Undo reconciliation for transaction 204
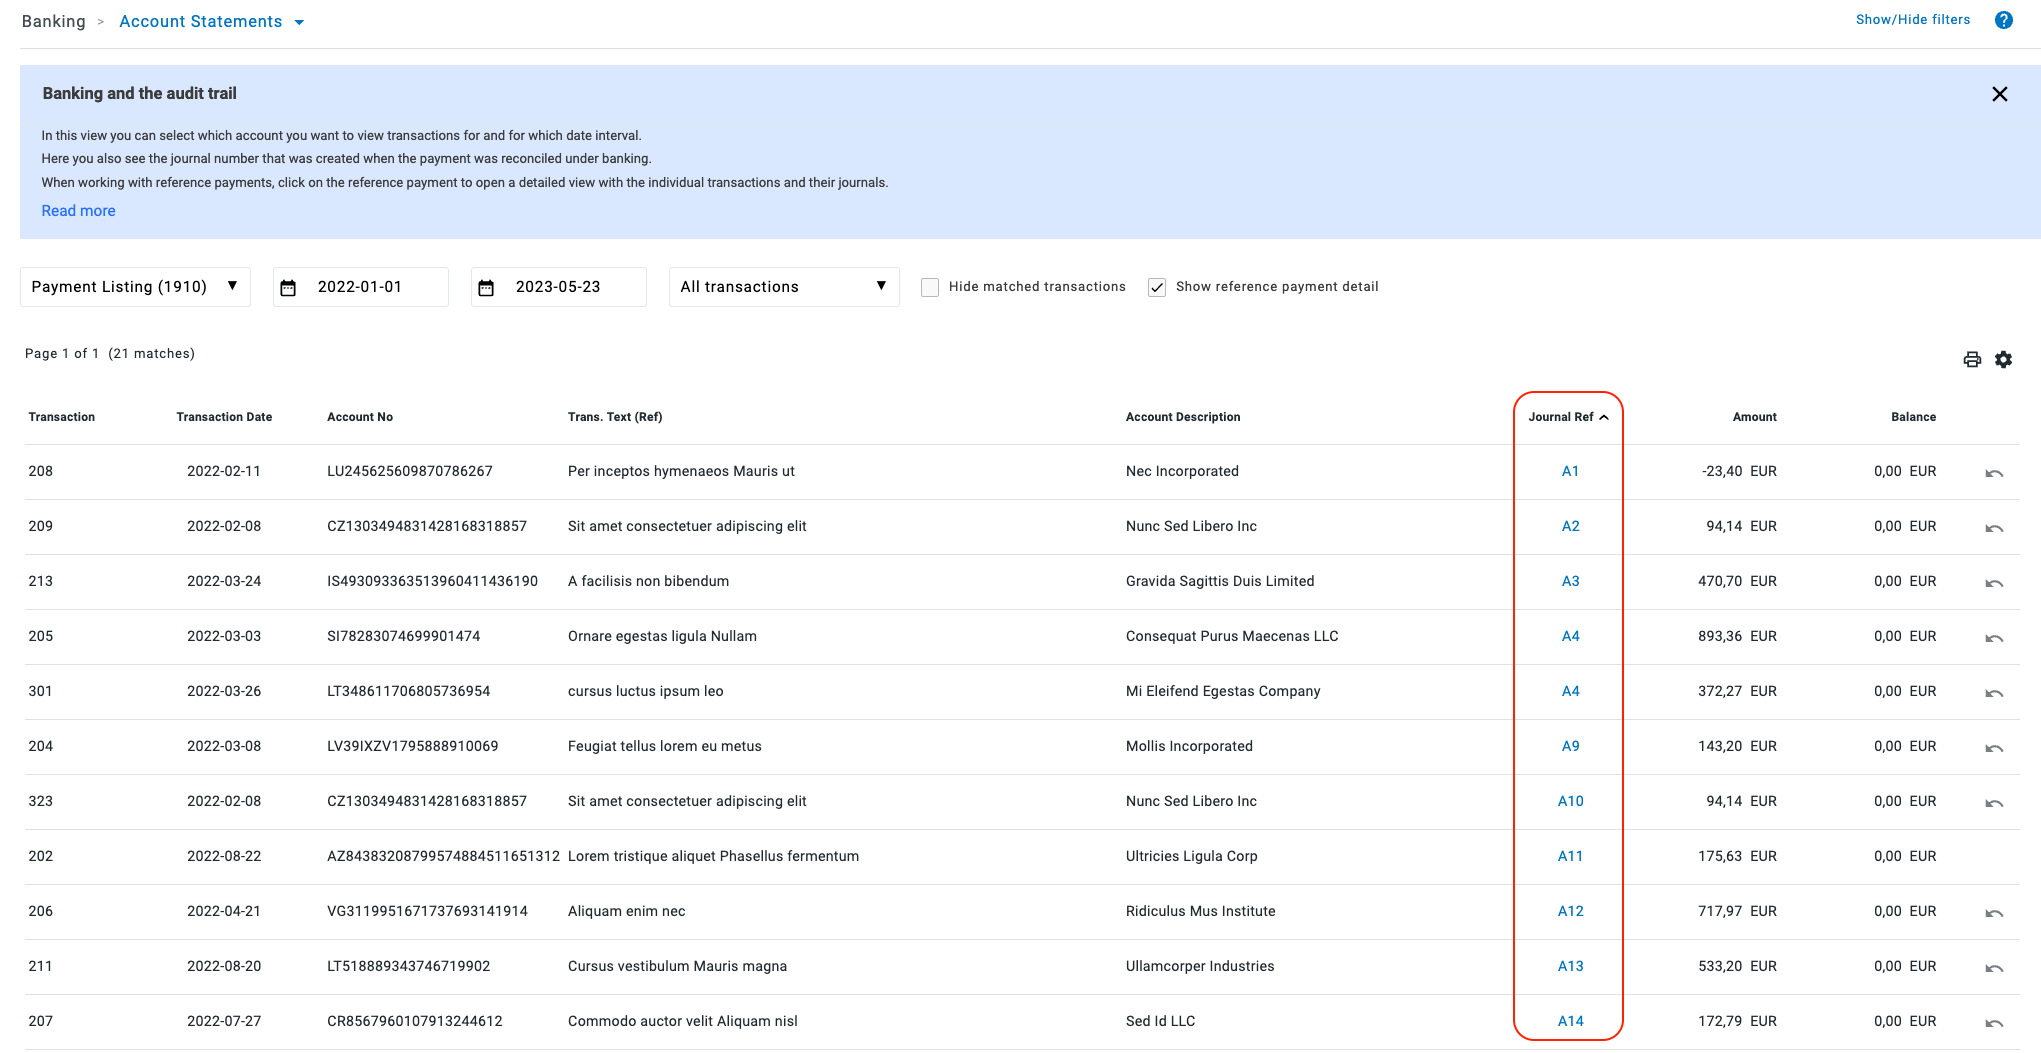2041x1053 pixels. (x=1994, y=748)
